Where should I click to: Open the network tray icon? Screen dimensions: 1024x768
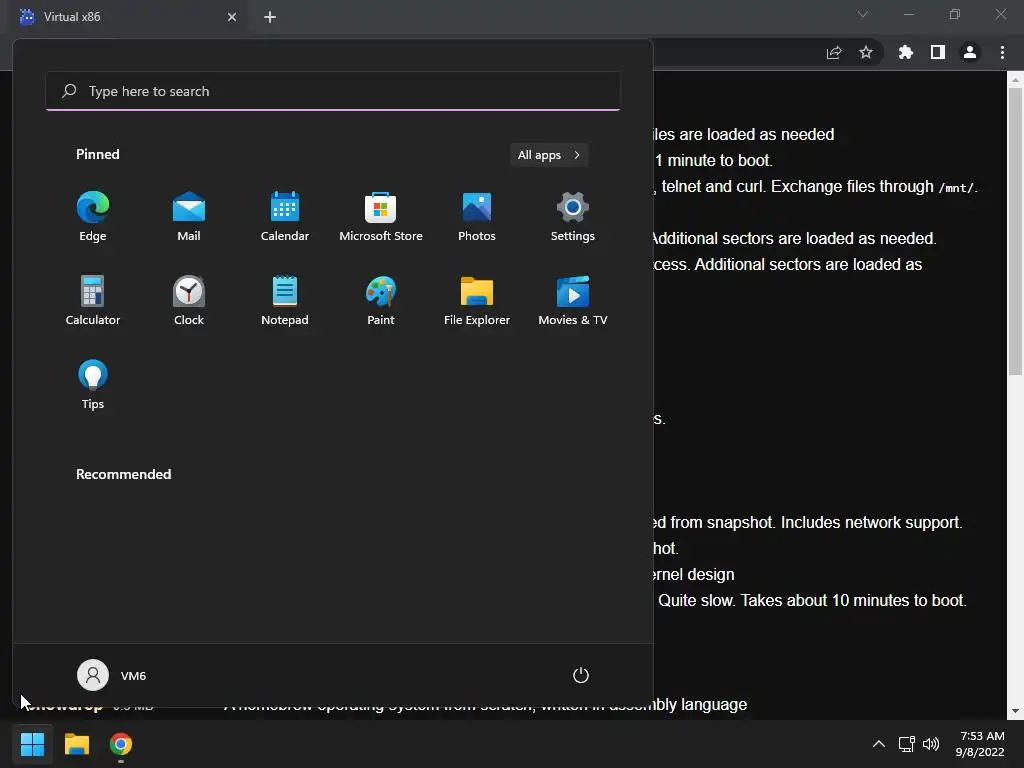pyautogui.click(x=906, y=744)
